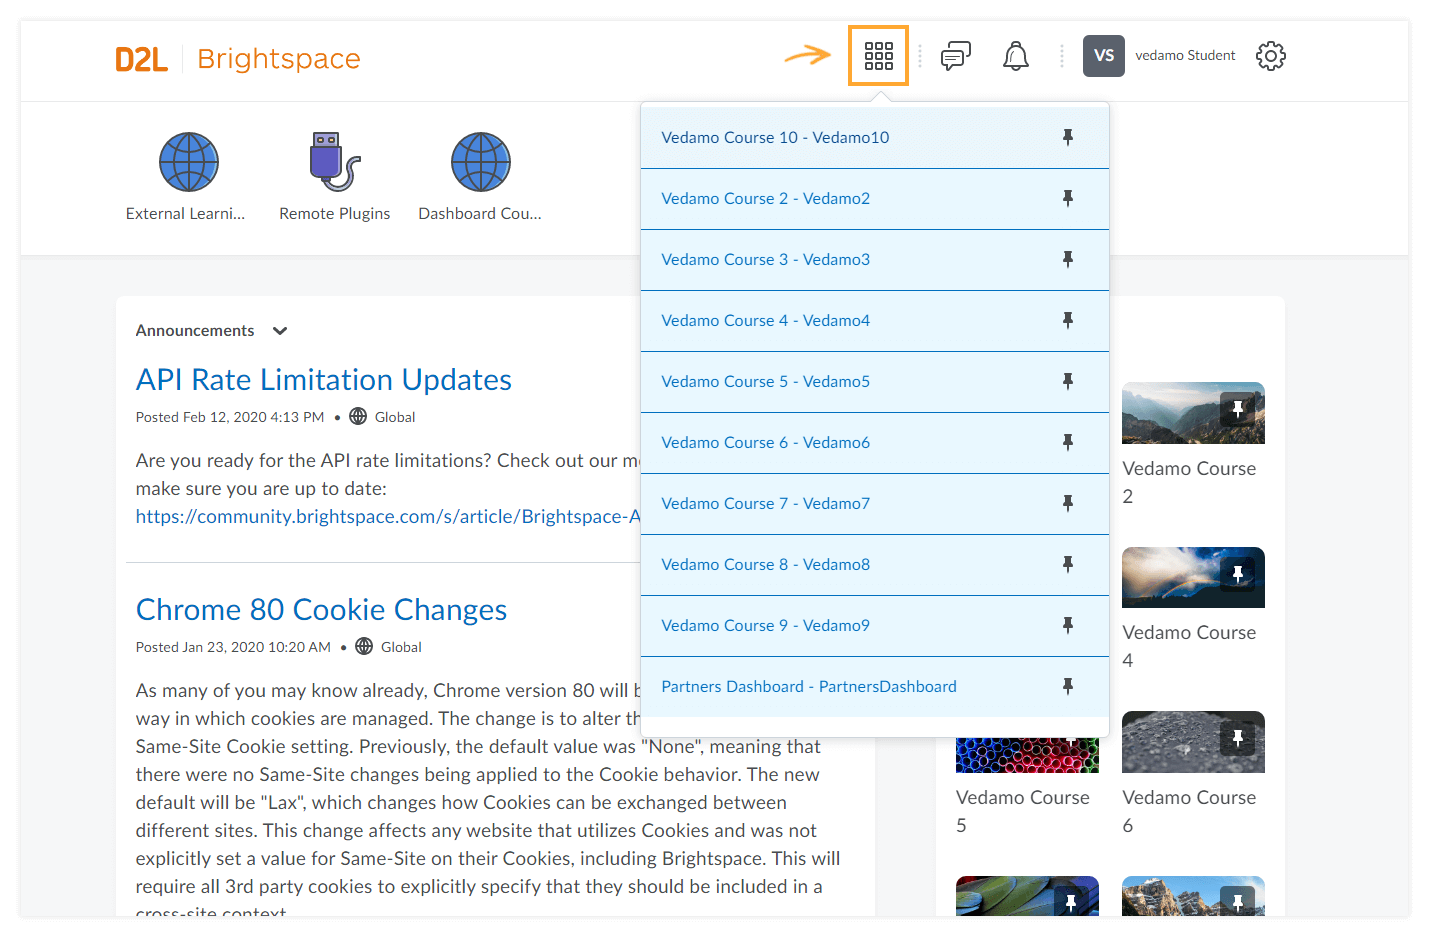
Task: Click Global globe icon under API Rate post
Action: click(358, 417)
